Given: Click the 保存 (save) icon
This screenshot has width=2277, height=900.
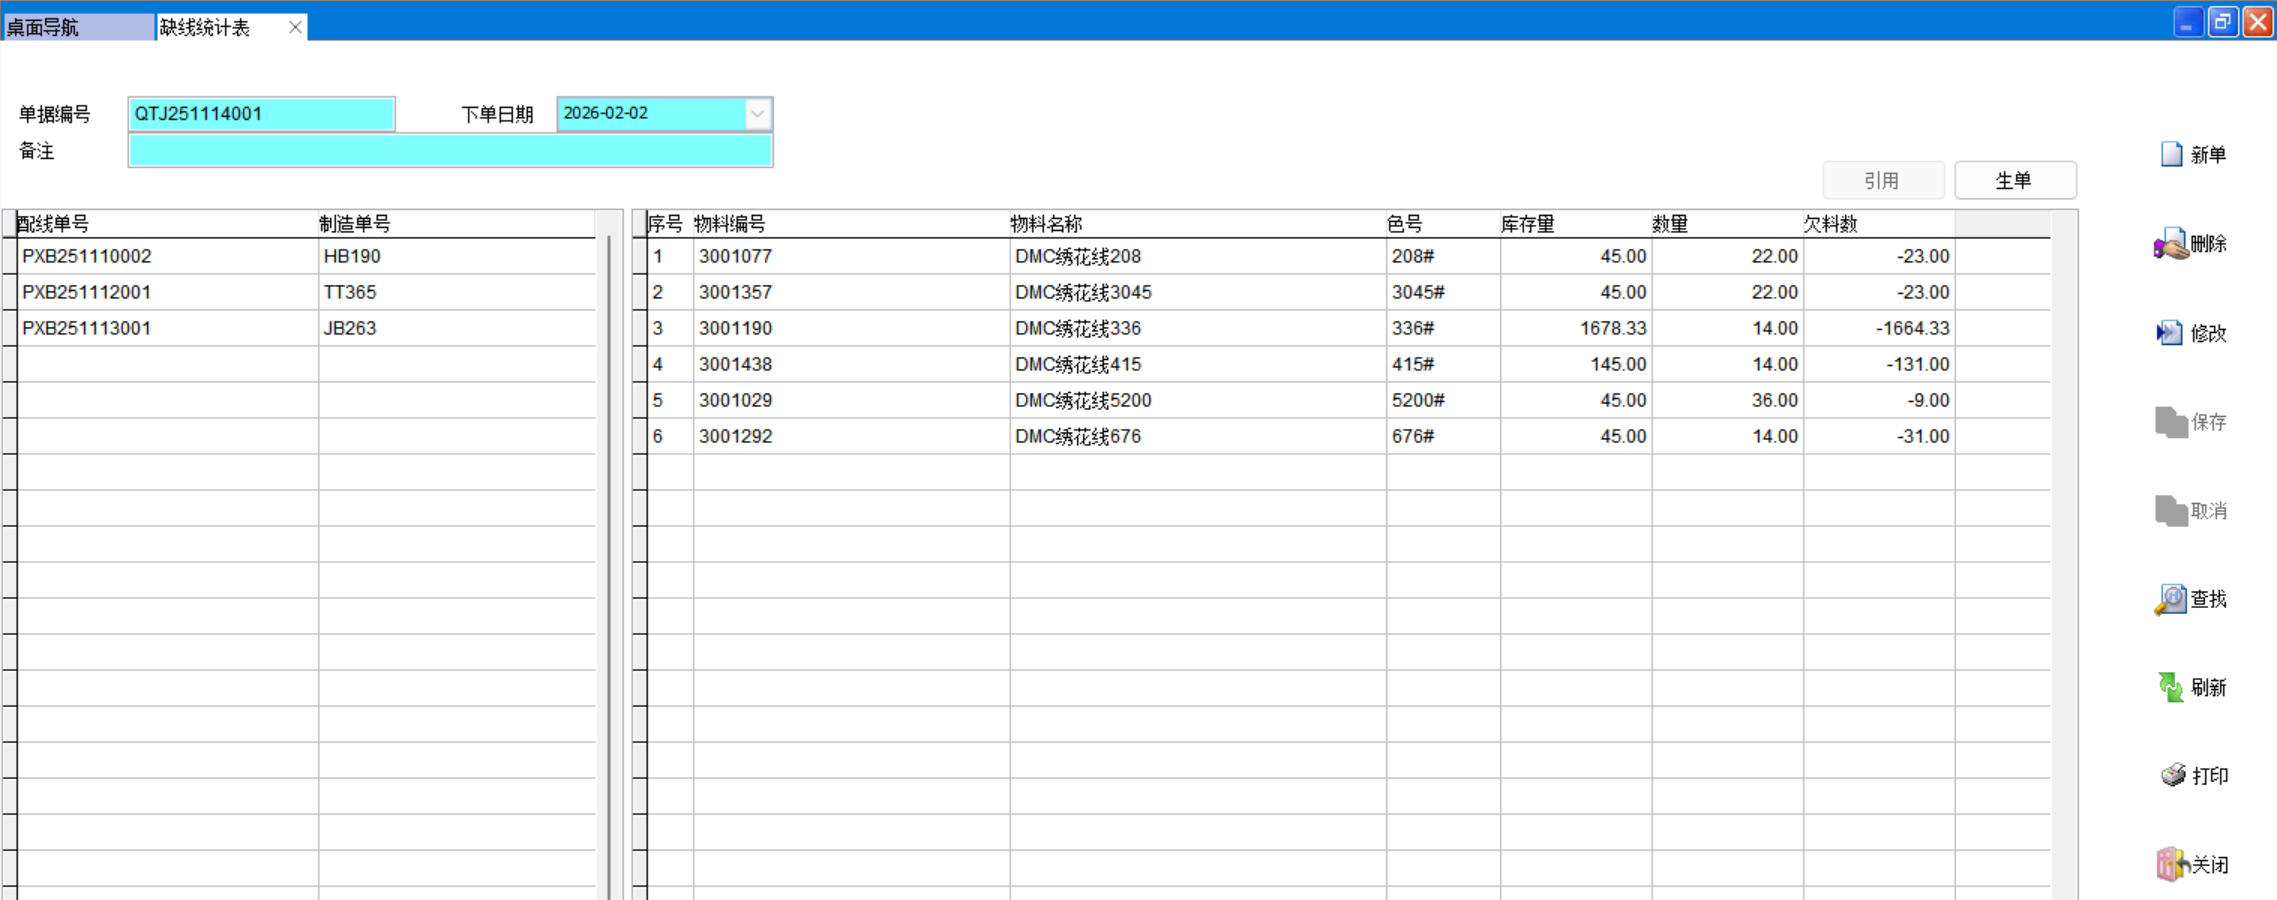Looking at the screenshot, I should [x=2170, y=422].
